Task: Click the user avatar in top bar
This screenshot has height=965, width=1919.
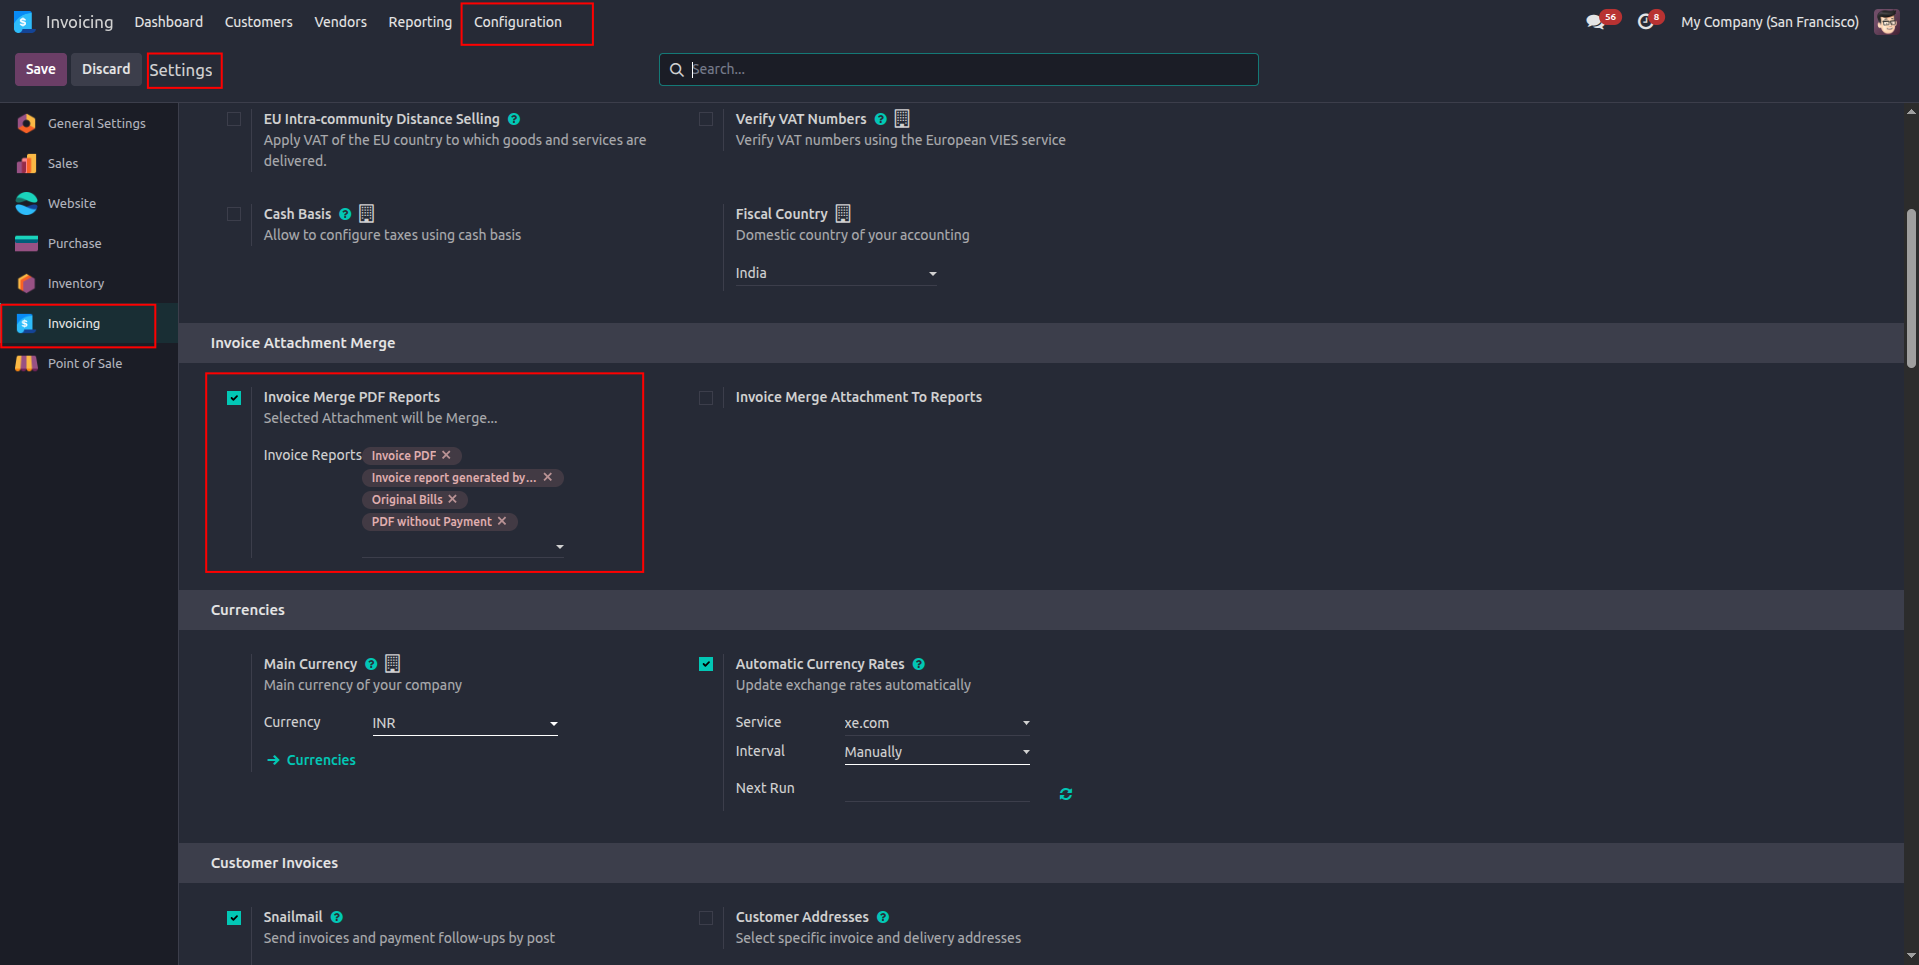Action: pyautogui.click(x=1887, y=22)
